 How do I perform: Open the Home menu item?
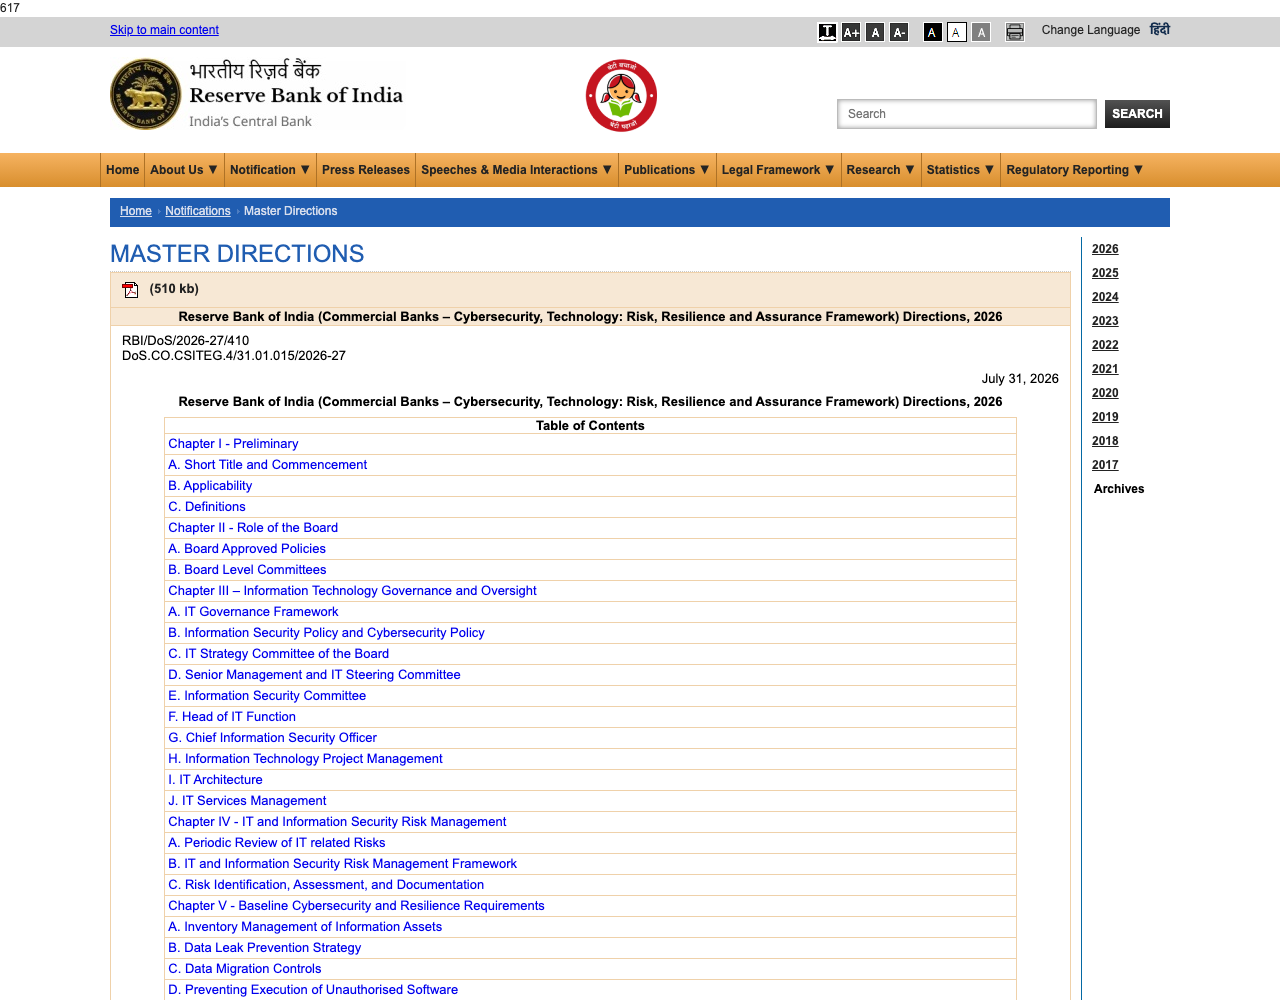(x=123, y=170)
